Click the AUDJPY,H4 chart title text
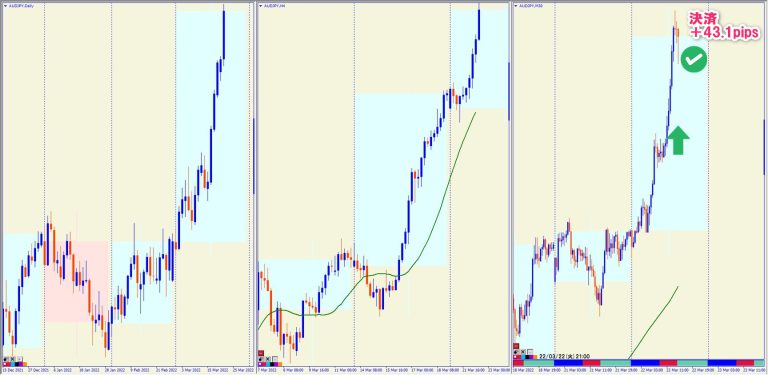Image resolution: width=768 pixels, height=375 pixels. (x=274, y=6)
